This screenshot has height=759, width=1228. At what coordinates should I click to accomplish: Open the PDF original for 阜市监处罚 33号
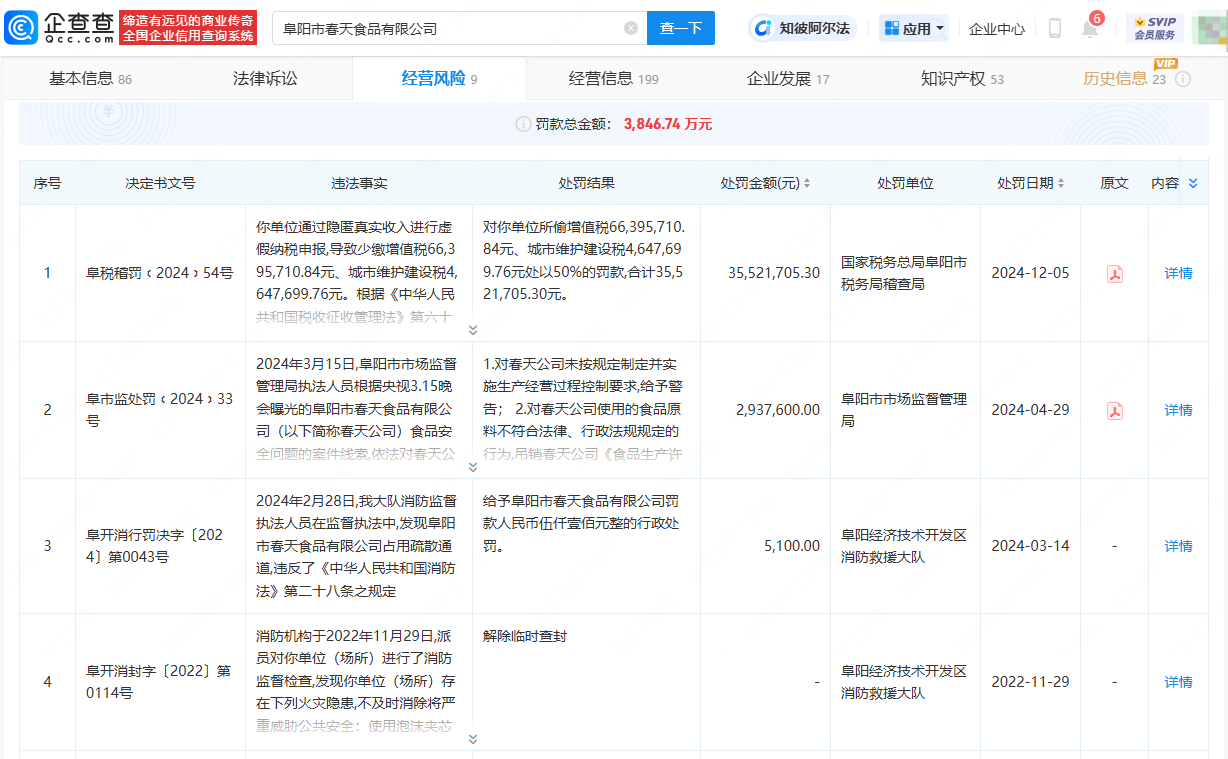[1114, 411]
